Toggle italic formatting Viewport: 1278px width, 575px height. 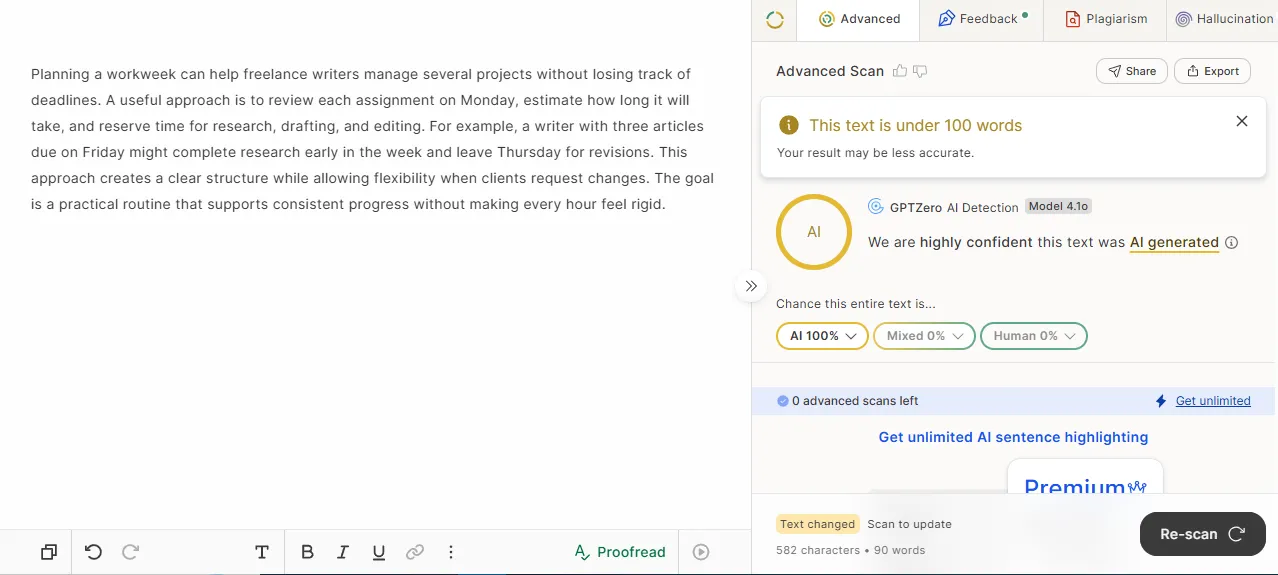pyautogui.click(x=343, y=552)
